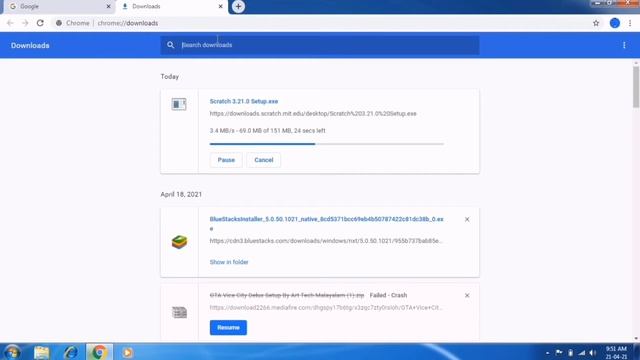Open the volume speaker tray icon
This screenshot has height=360, width=640.
(x=592, y=353)
